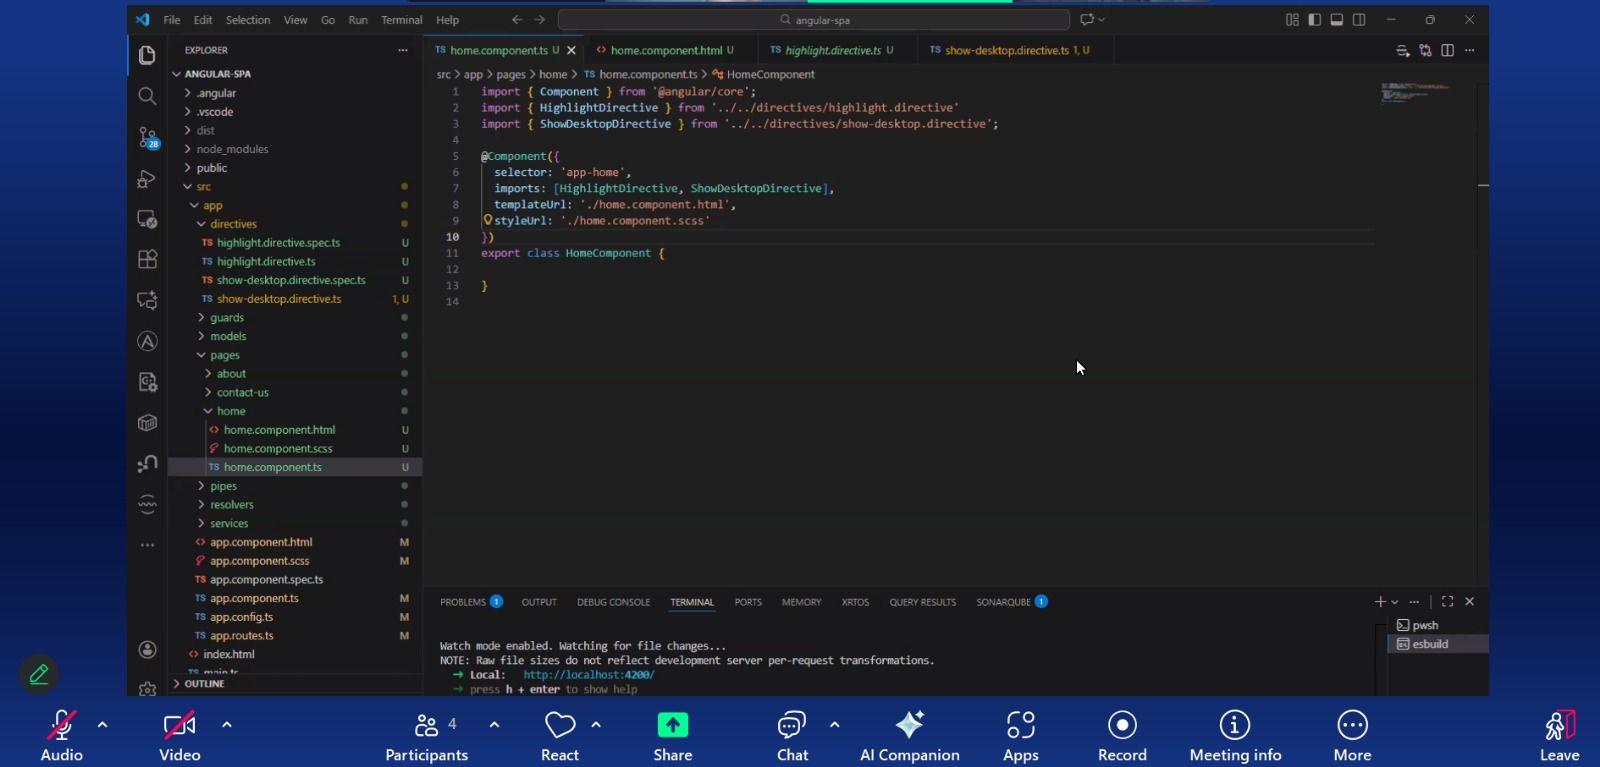Open Share in Zoom toolbar
The width and height of the screenshot is (1600, 767).
pyautogui.click(x=673, y=736)
